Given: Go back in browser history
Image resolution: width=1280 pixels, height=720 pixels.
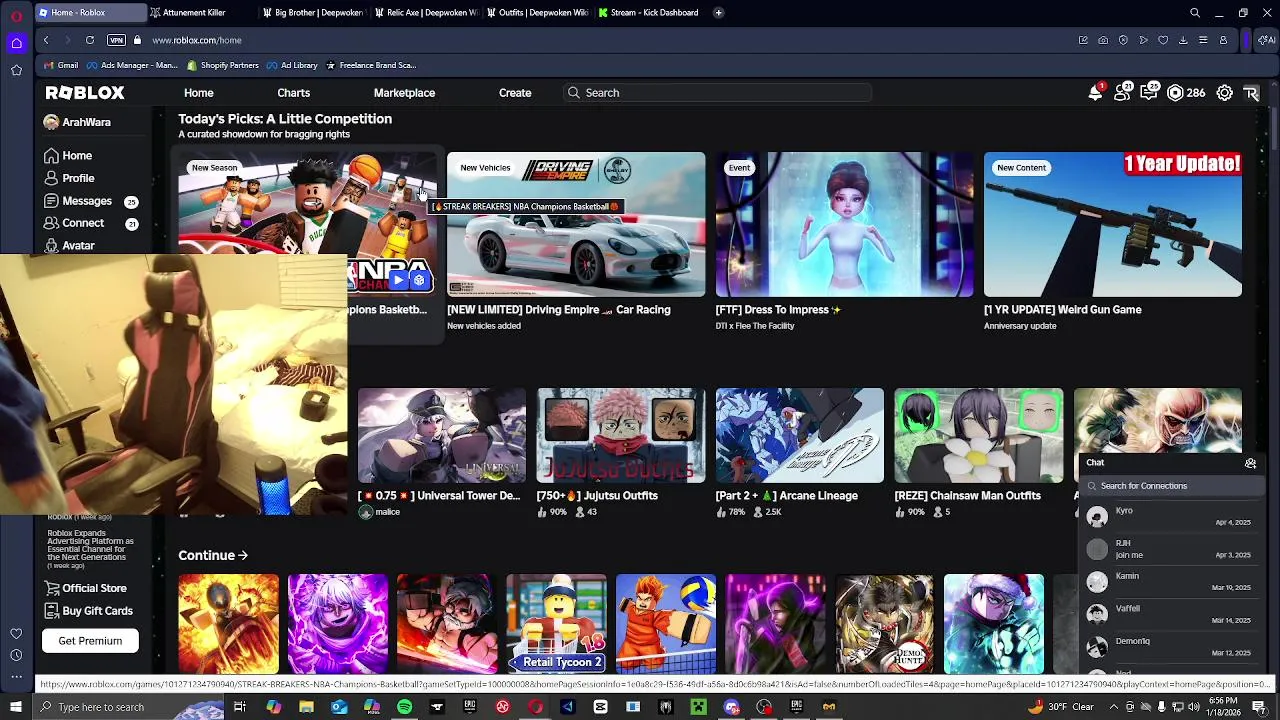Looking at the screenshot, I should pos(46,40).
